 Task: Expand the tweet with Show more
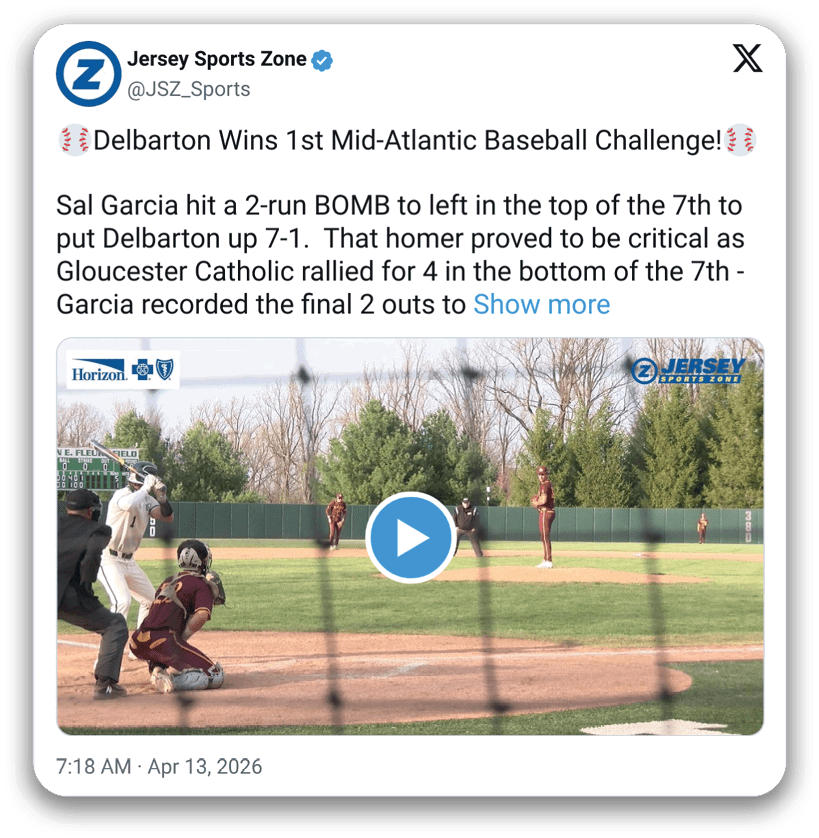click(x=541, y=304)
